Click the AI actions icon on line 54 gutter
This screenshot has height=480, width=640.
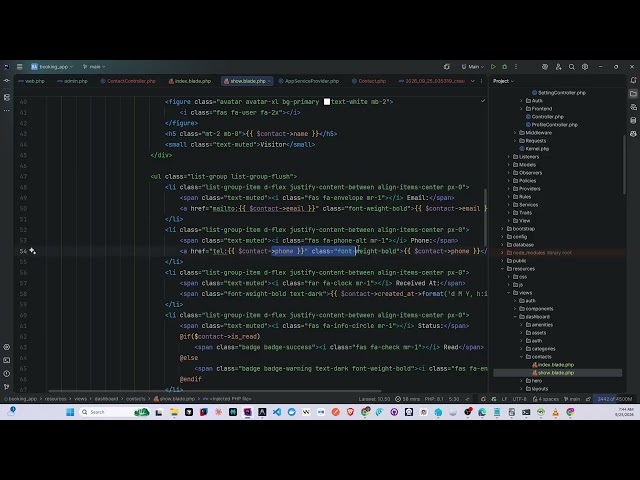pos(33,251)
